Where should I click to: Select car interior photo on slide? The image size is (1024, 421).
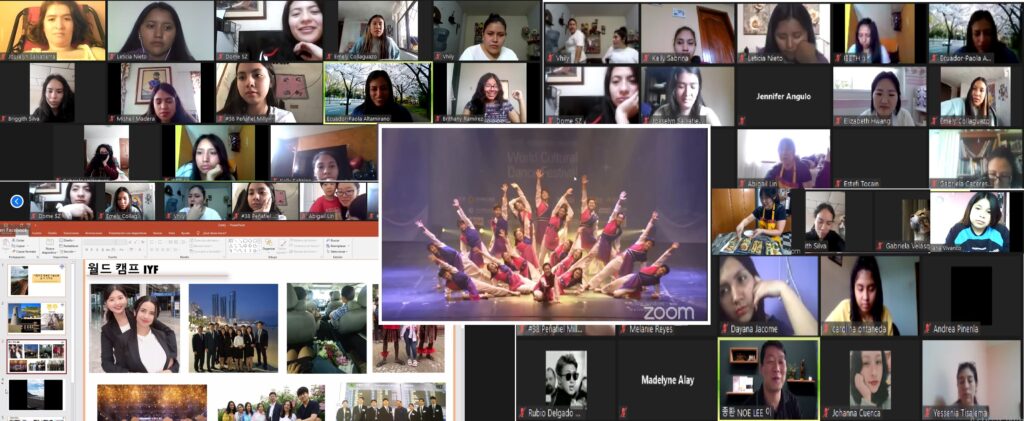click(x=327, y=328)
